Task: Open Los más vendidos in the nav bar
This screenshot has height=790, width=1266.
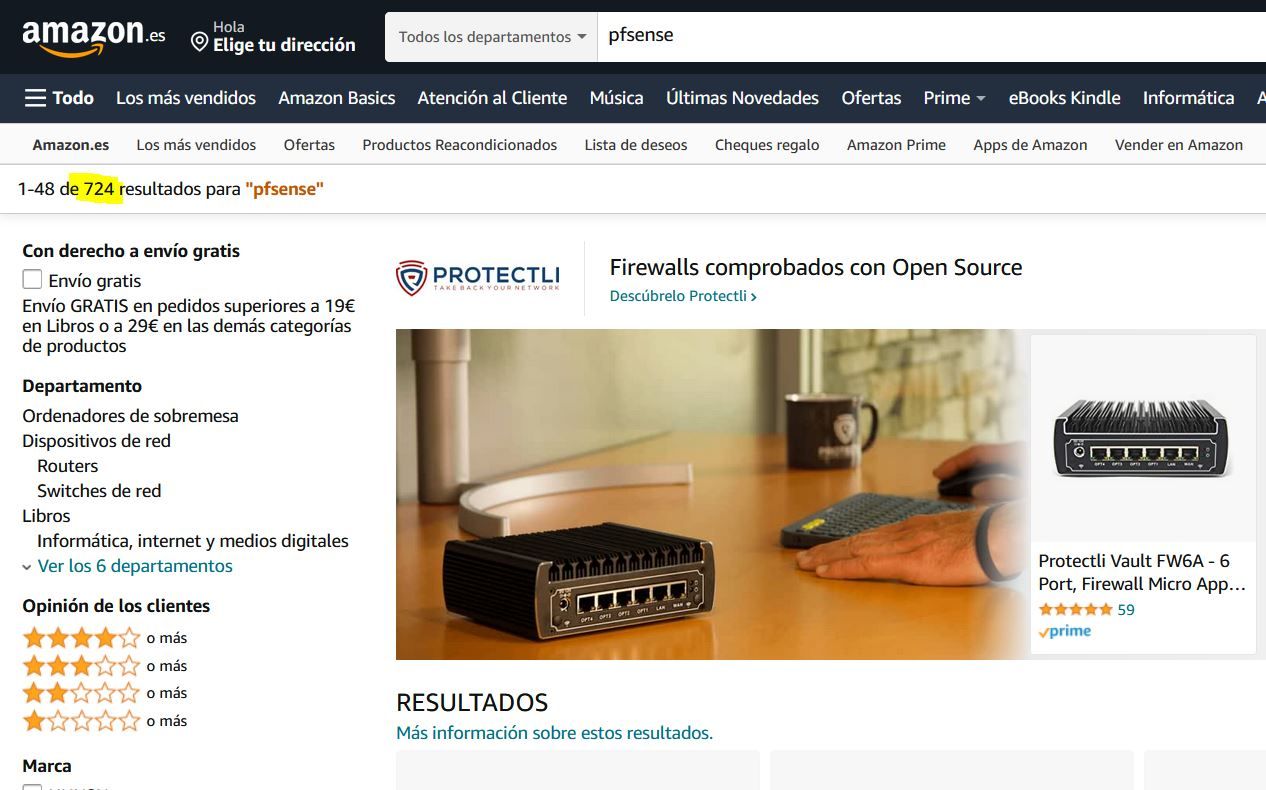Action: pos(186,98)
